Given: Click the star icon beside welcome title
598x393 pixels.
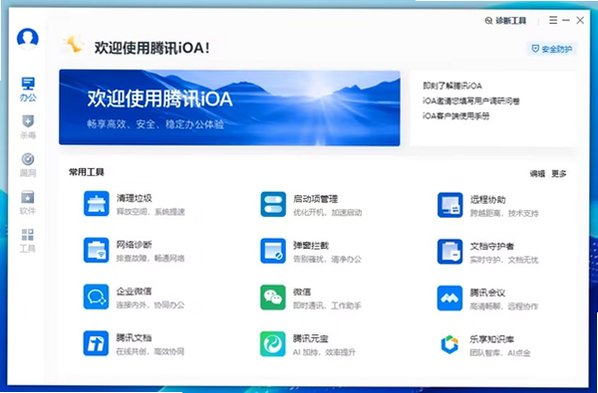Looking at the screenshot, I should pos(73,44).
